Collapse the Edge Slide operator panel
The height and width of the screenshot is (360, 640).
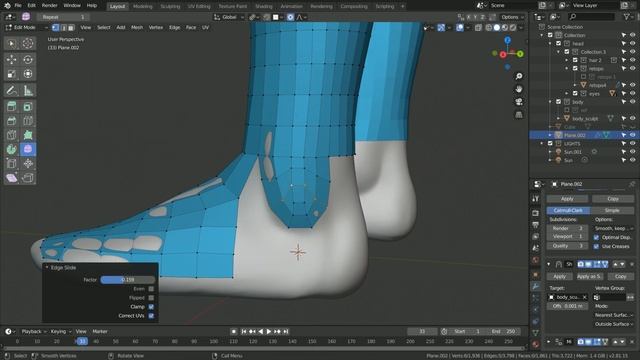pos(47,267)
